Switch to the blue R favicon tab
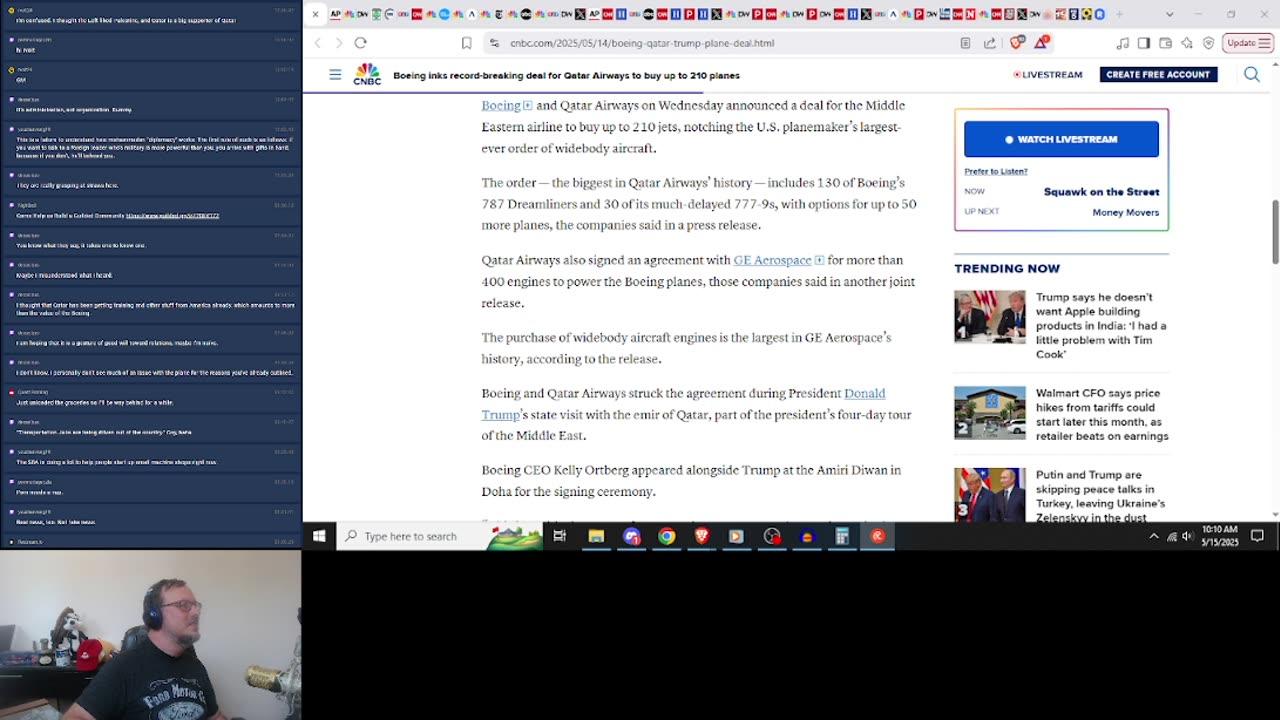This screenshot has height=720, width=1280. (x=1100, y=14)
